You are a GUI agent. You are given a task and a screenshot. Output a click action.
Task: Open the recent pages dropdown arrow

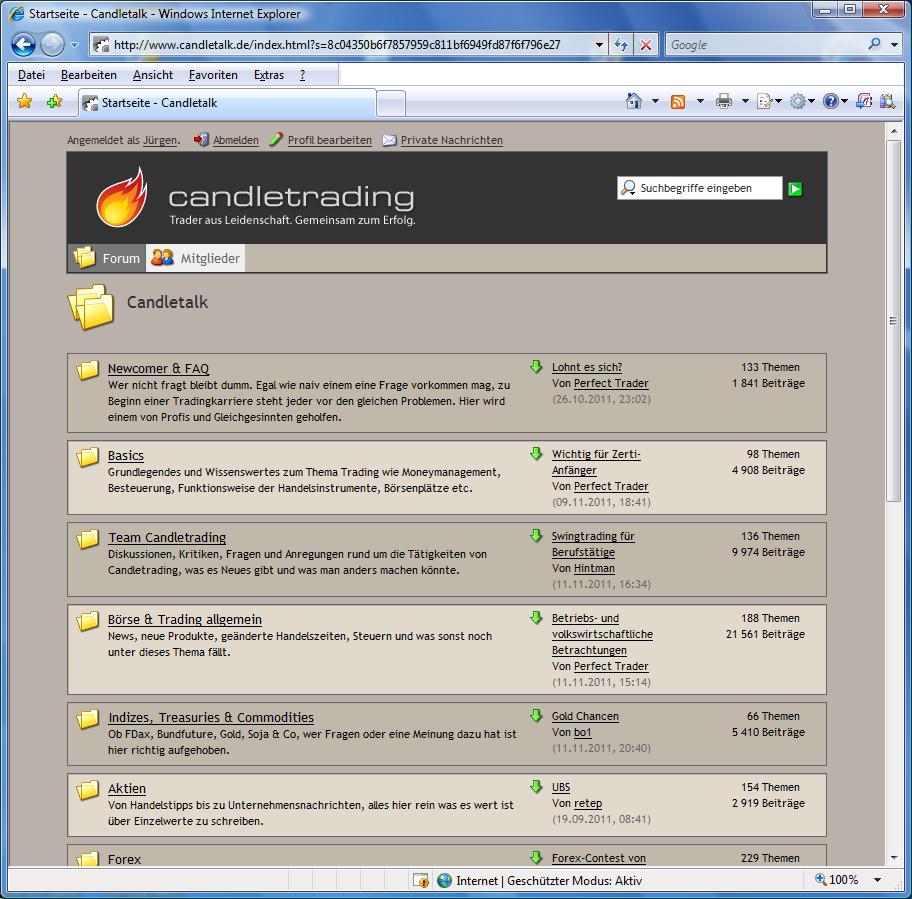[74, 45]
